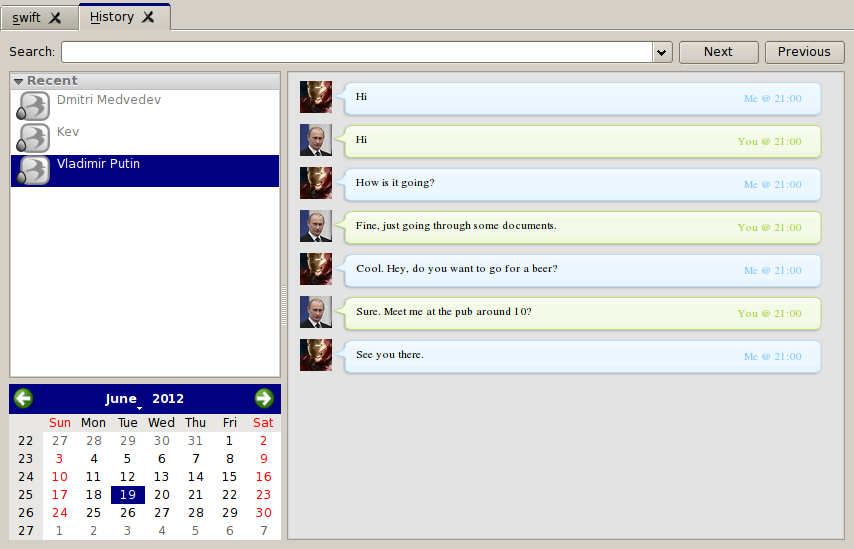Select Kev in the Recent list
Image resolution: width=854 pixels, height=549 pixels.
click(68, 132)
